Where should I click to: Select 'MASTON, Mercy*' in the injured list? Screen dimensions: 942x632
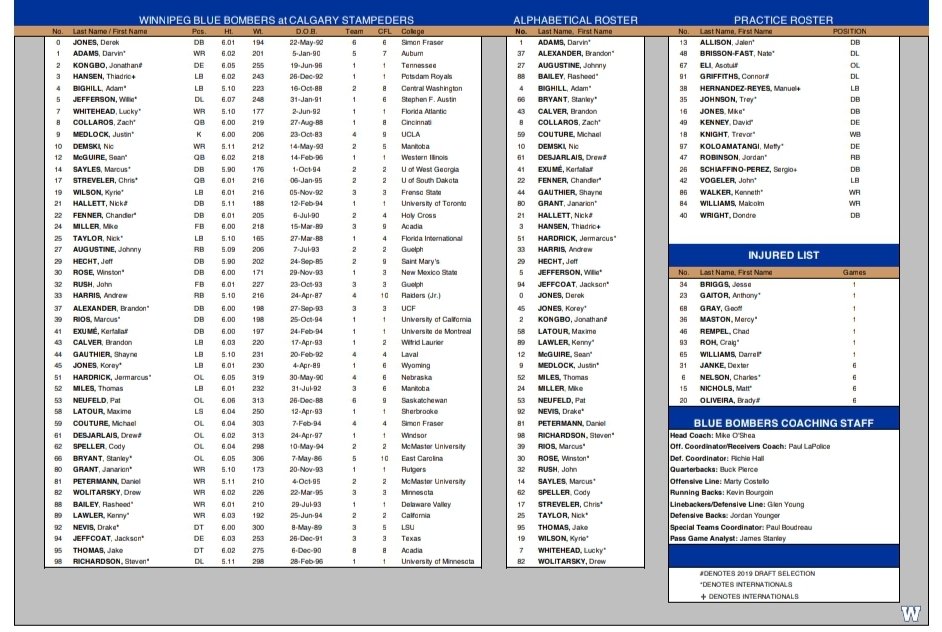(x=728, y=320)
